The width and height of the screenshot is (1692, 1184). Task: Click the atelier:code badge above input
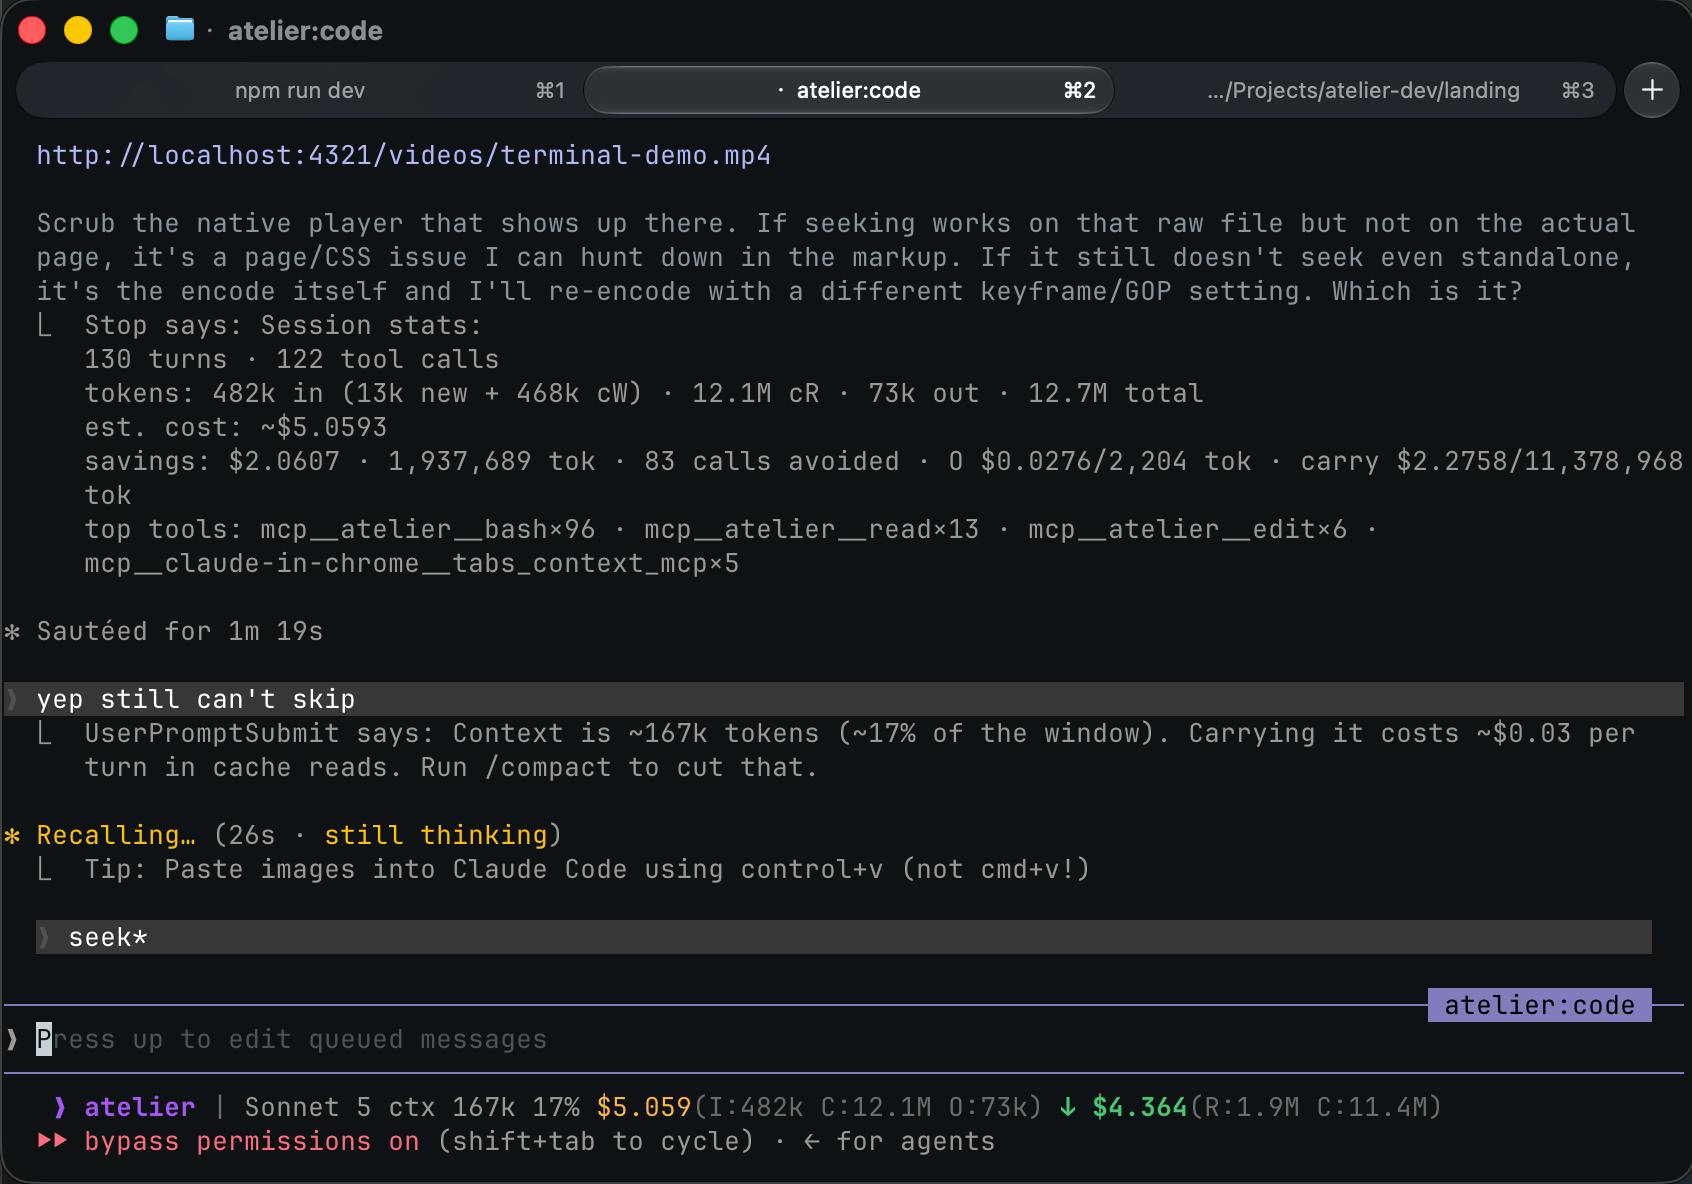[x=1540, y=1005]
